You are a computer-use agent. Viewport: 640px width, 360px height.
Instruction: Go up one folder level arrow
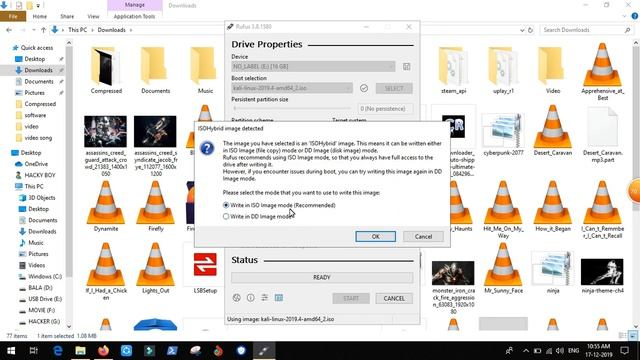pyautogui.click(x=43, y=30)
